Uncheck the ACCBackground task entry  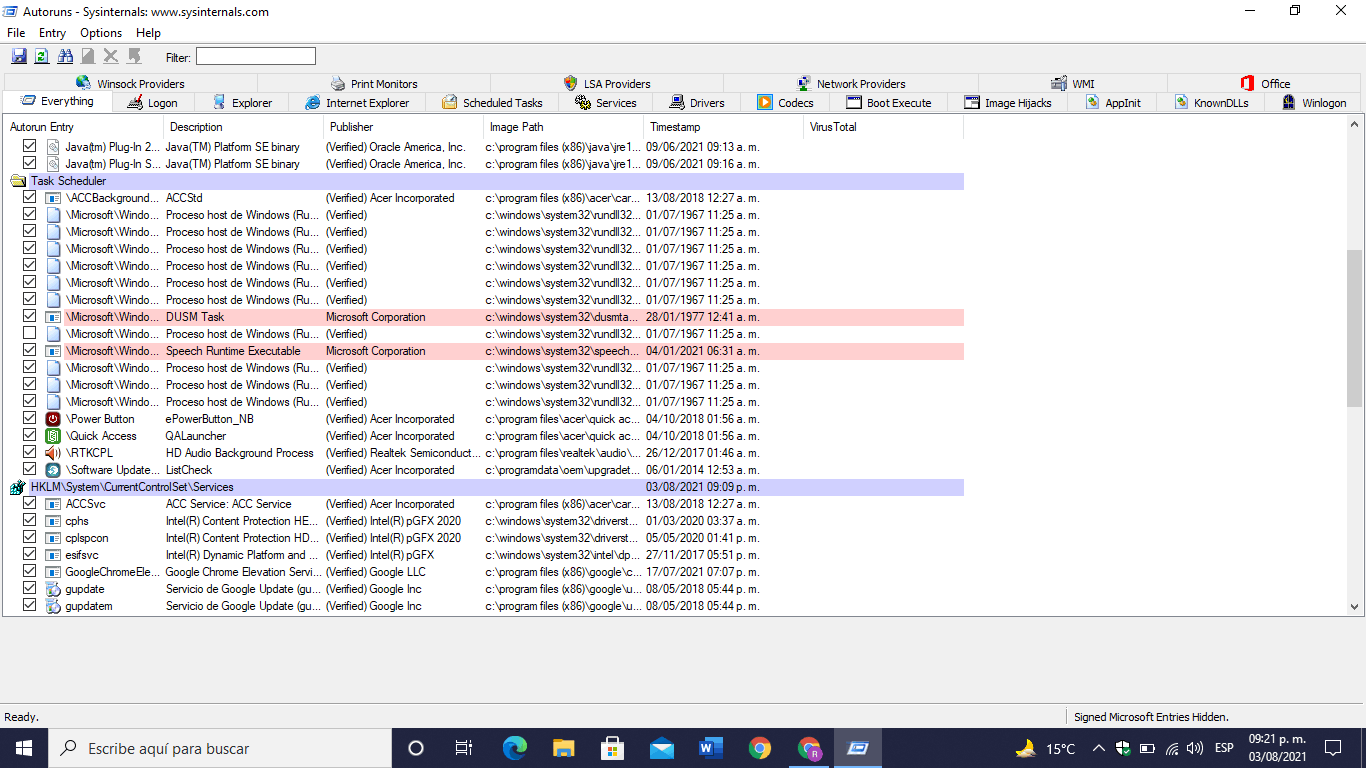click(30, 198)
